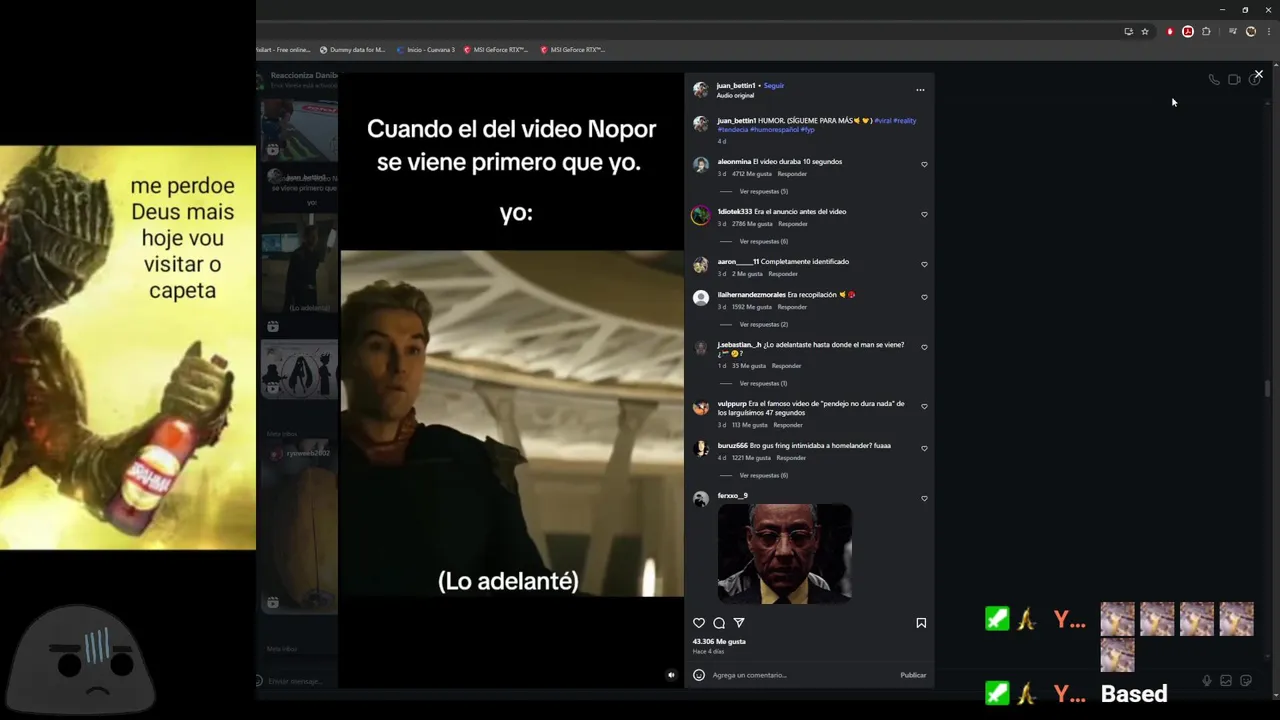This screenshot has height=720, width=1280.
Task: Open the comment bubble icon under post
Action: 719,623
